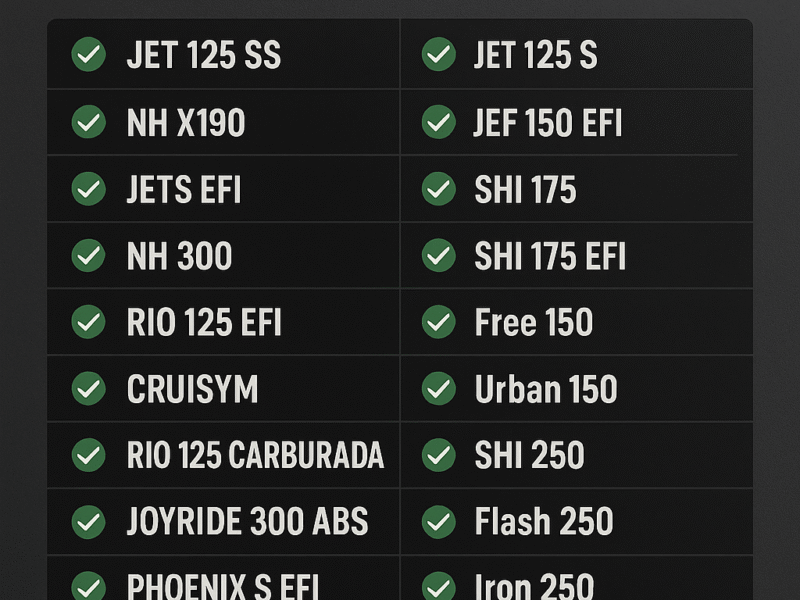The height and width of the screenshot is (600, 800).
Task: Select the green check beside JETS EFI
Action: click(x=89, y=189)
